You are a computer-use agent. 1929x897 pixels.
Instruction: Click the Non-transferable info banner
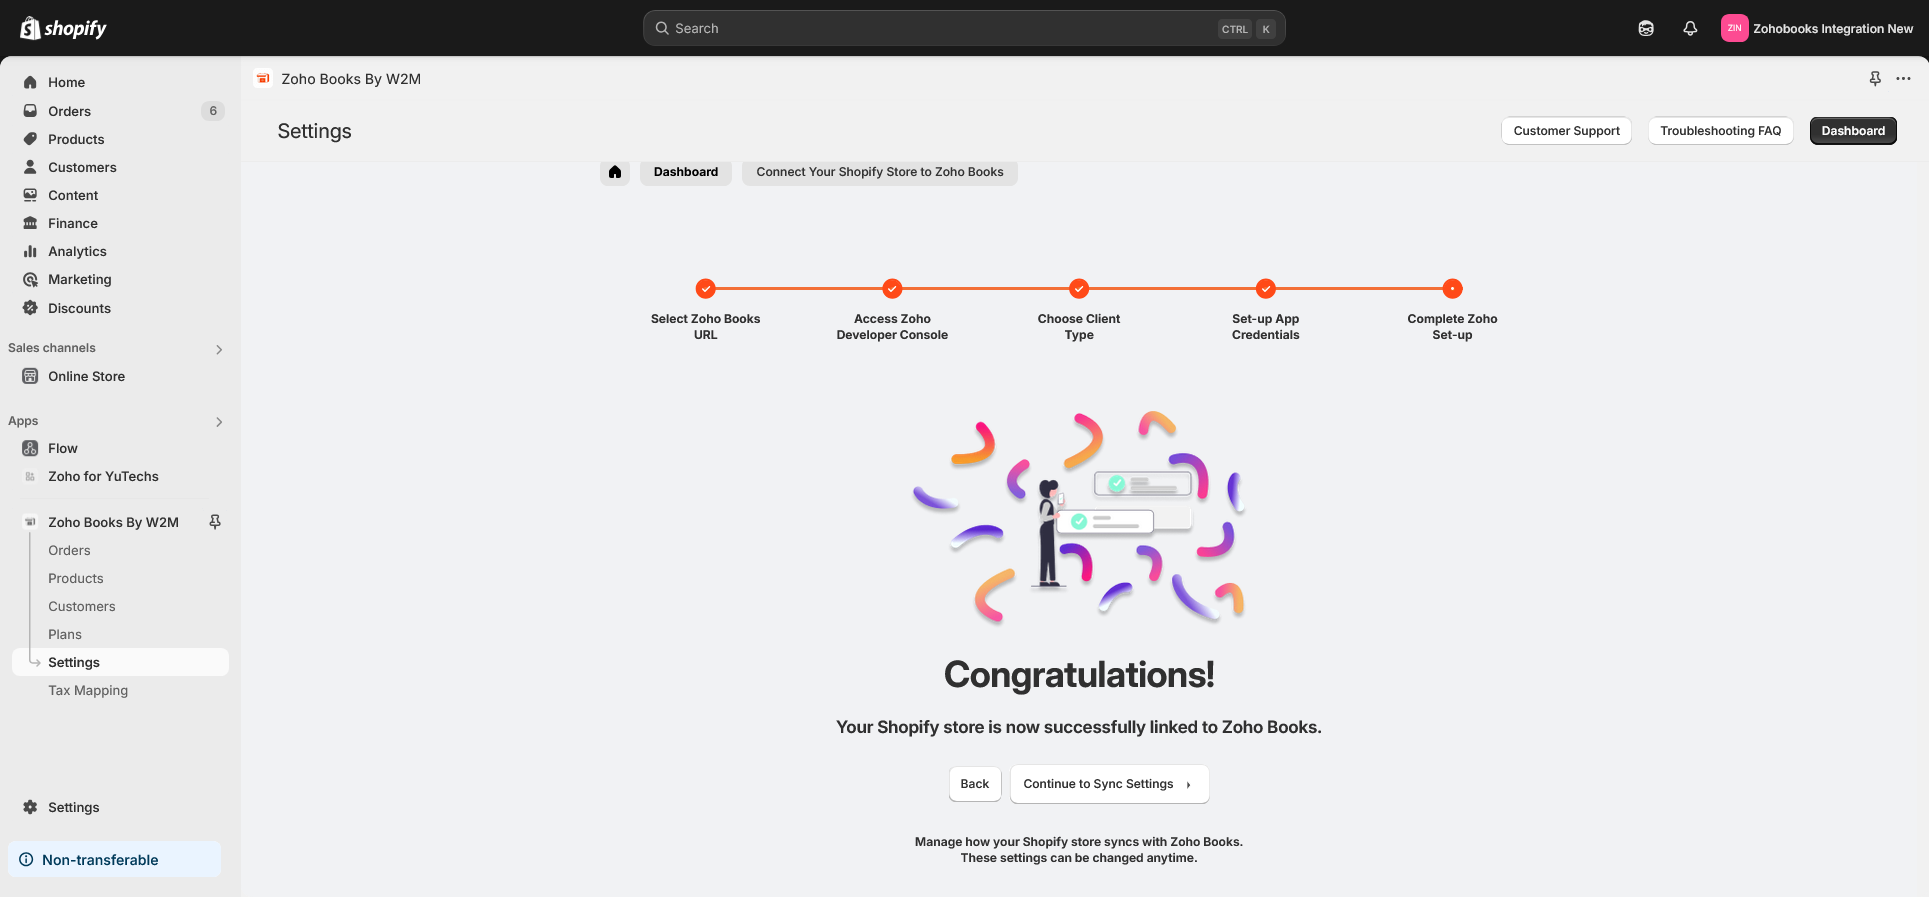pos(114,860)
